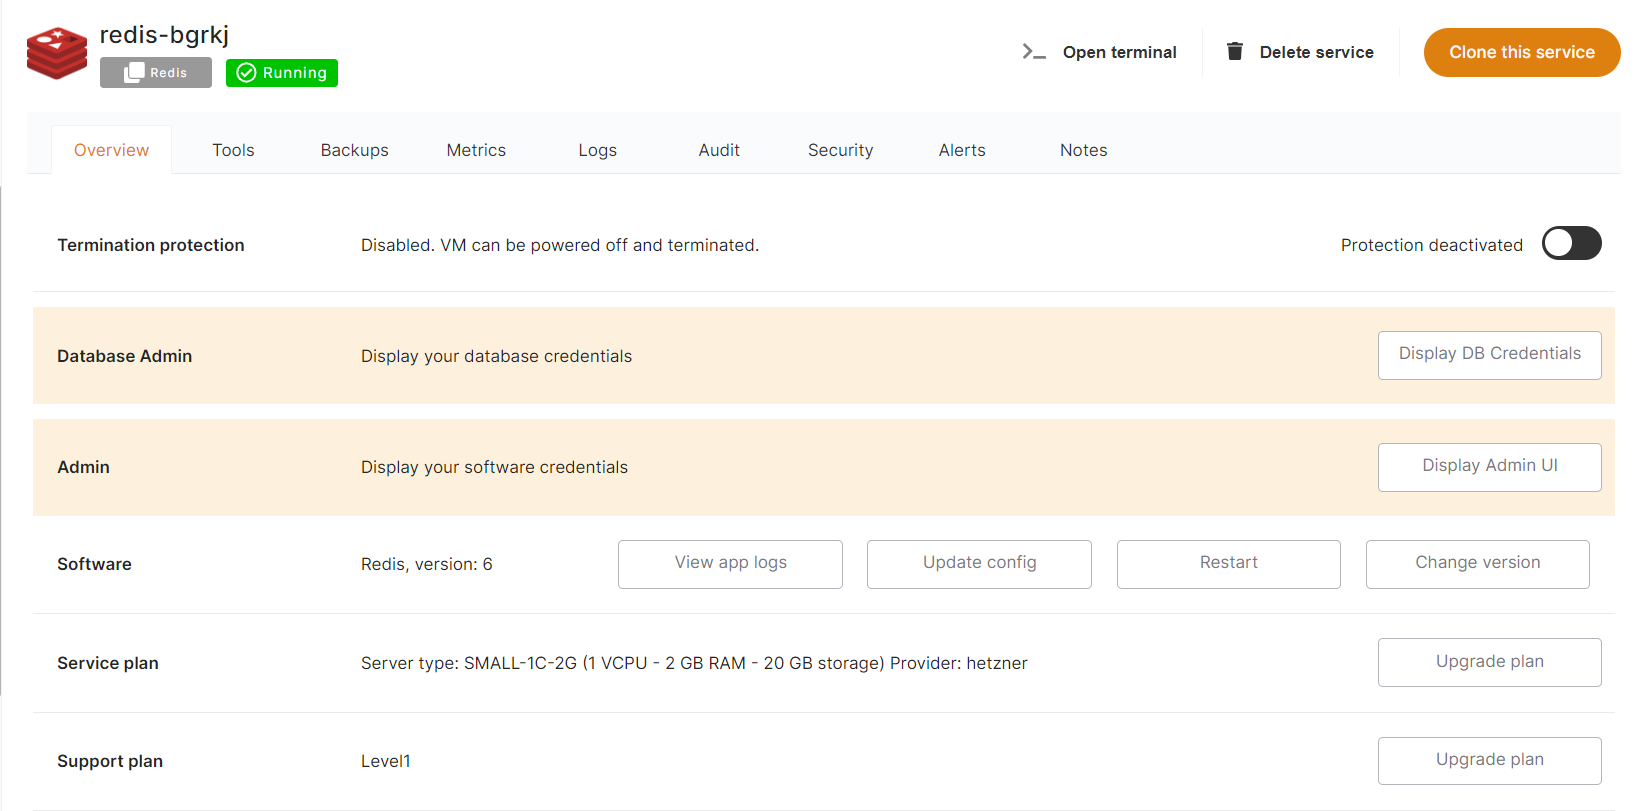Open the Overview tab

click(x=111, y=150)
